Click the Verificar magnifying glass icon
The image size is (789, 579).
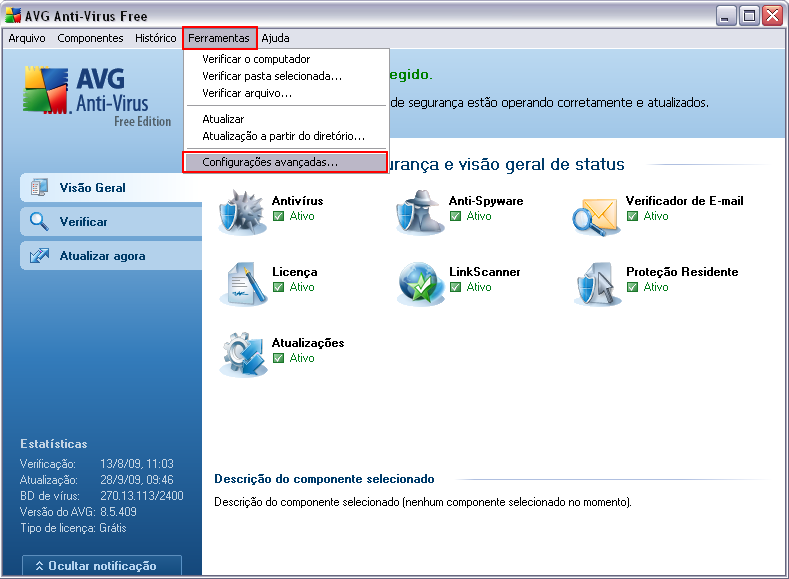pyautogui.click(x=39, y=221)
